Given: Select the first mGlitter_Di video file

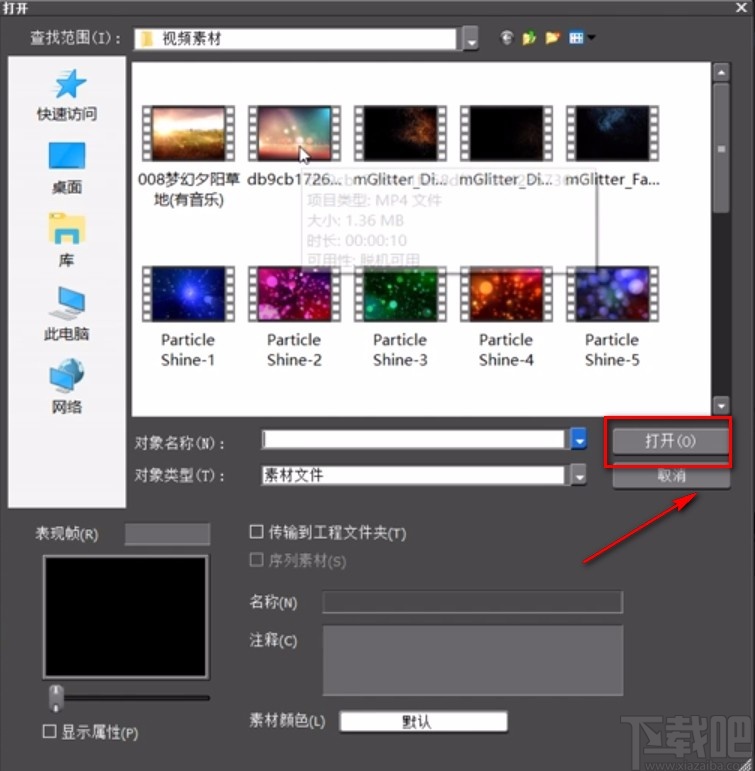Looking at the screenshot, I should (x=400, y=134).
